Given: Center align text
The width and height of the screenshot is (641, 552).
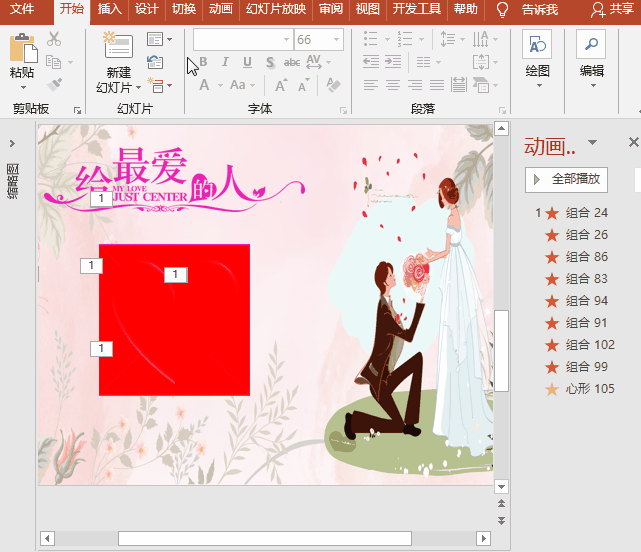Looking at the screenshot, I should pyautogui.click(x=393, y=85).
